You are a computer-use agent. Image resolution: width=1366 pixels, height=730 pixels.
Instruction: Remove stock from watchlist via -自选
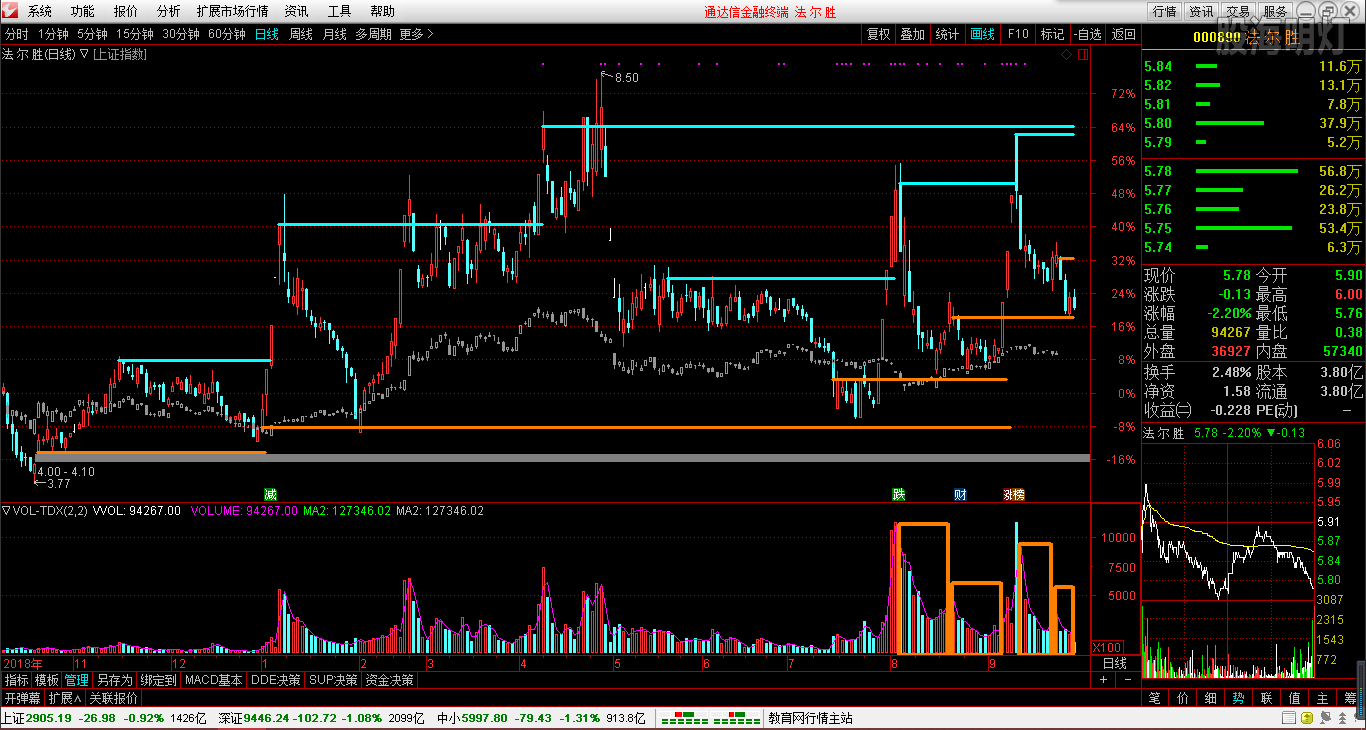pyautogui.click(x=1088, y=34)
